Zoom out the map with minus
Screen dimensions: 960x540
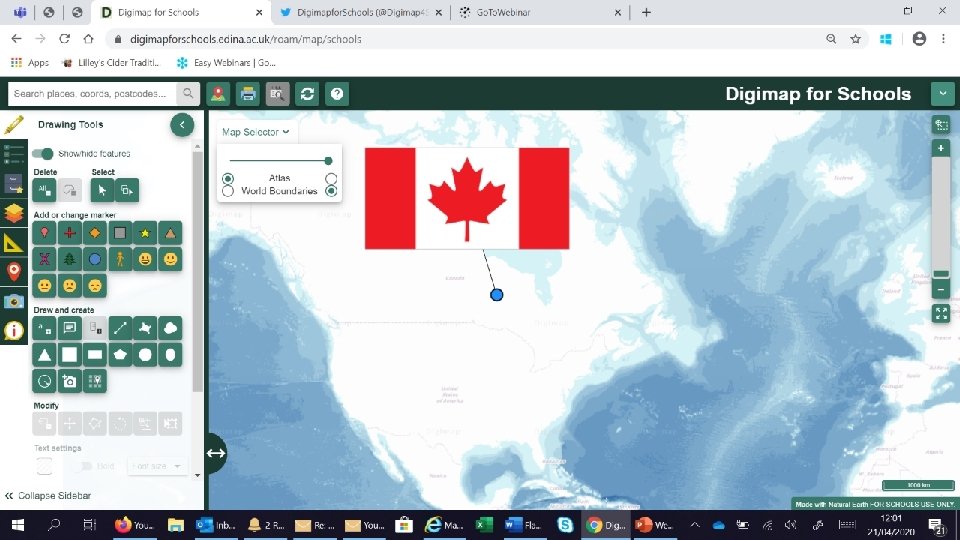(941, 289)
